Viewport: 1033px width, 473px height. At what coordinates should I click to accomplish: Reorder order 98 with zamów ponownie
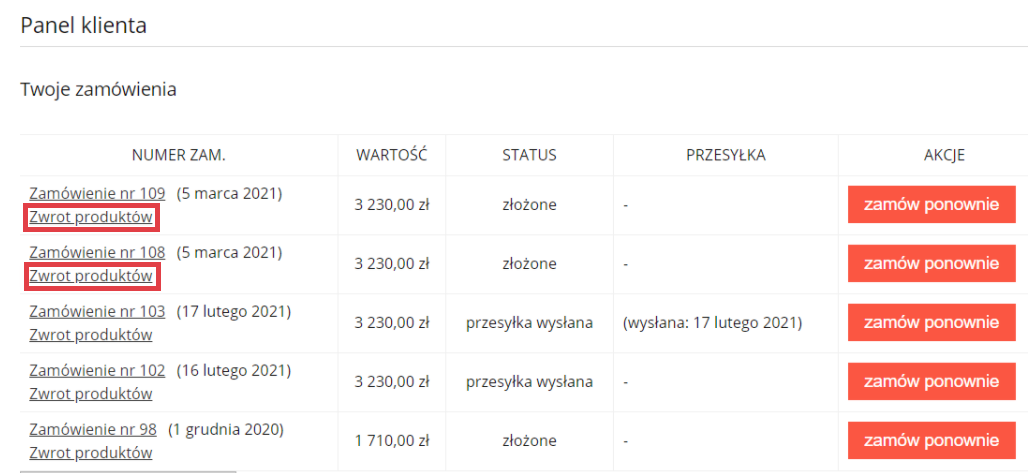click(931, 441)
